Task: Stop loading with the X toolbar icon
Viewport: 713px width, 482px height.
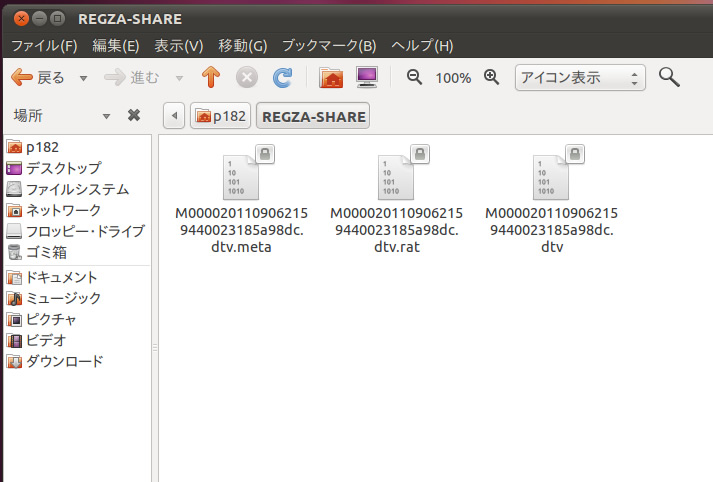Action: (x=247, y=77)
